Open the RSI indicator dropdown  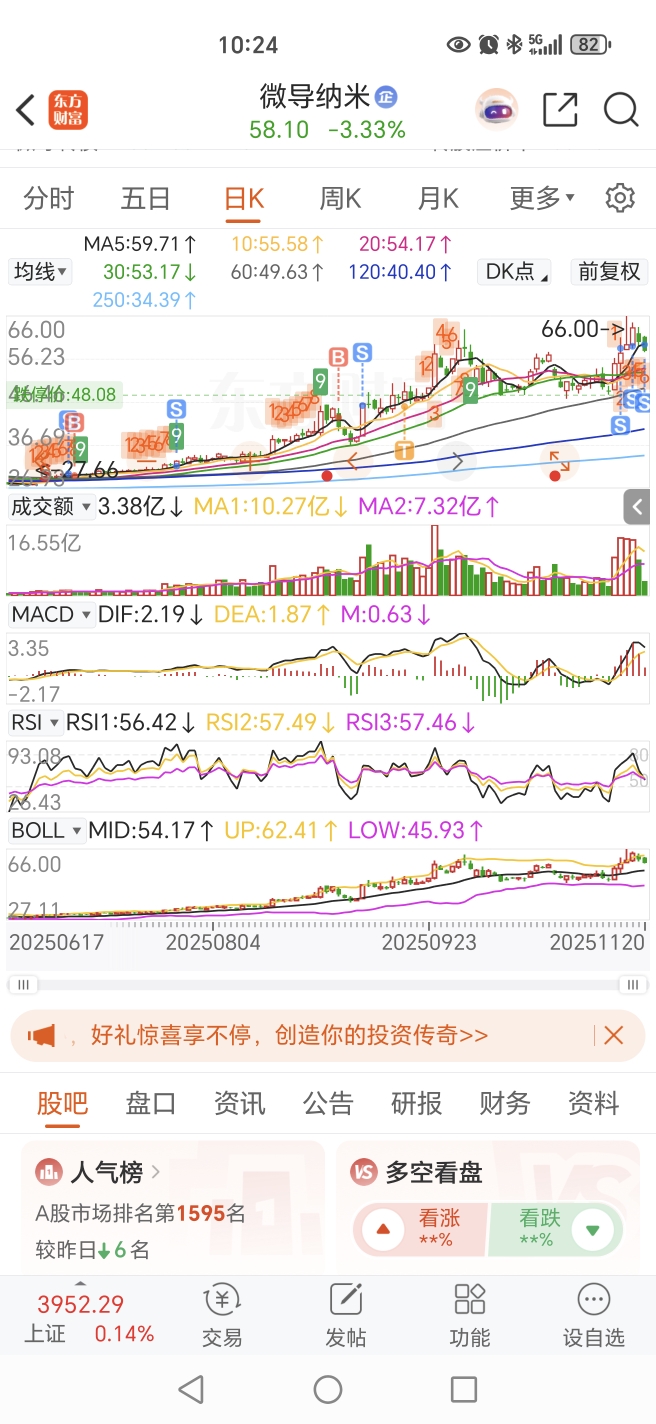[x=35, y=722]
